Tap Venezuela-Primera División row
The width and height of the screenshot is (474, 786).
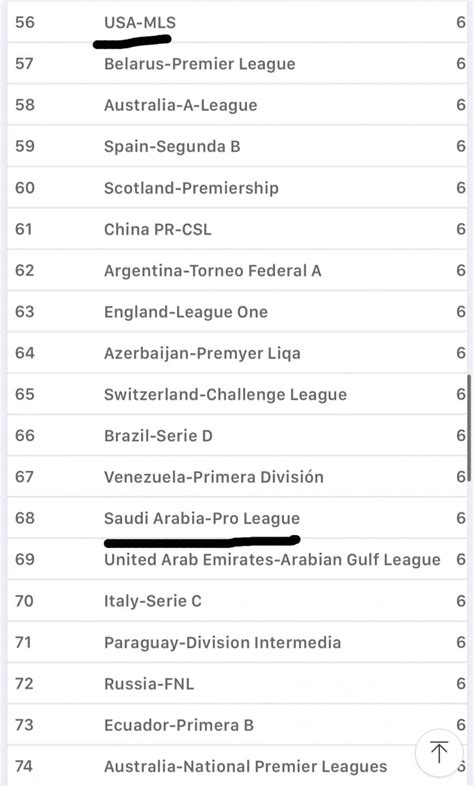(237, 477)
